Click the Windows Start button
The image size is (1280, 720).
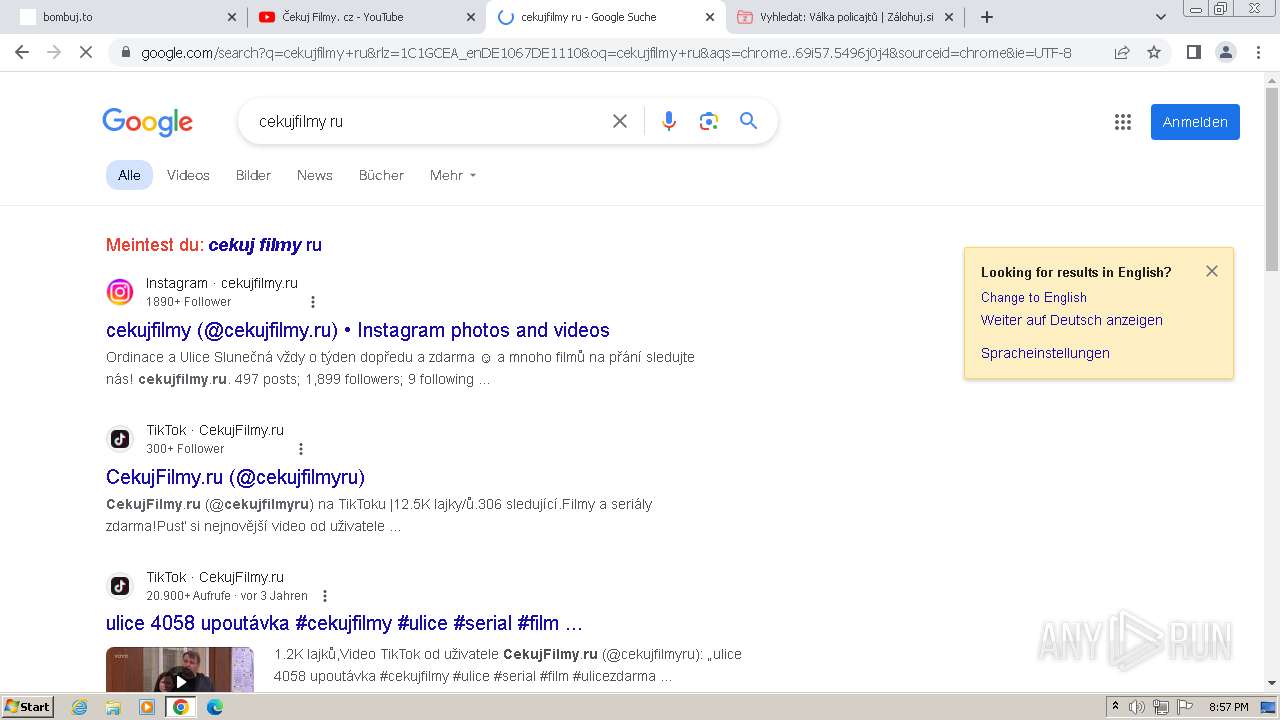click(x=27, y=707)
